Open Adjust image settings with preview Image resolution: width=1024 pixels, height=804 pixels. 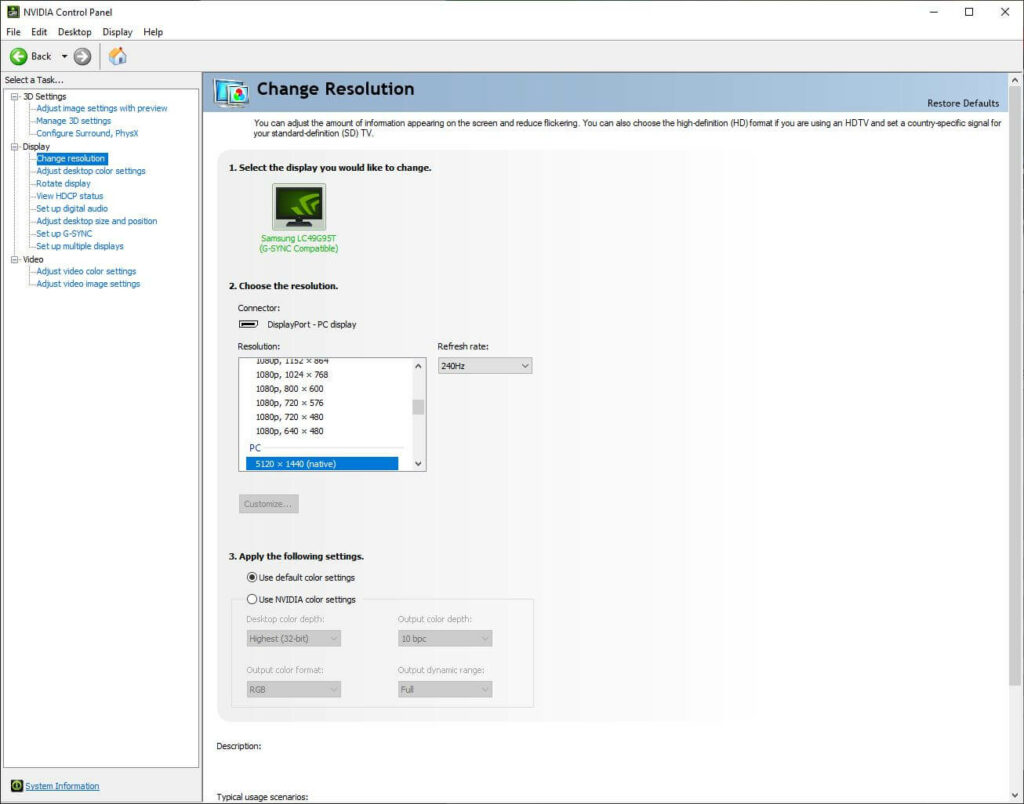coord(102,108)
